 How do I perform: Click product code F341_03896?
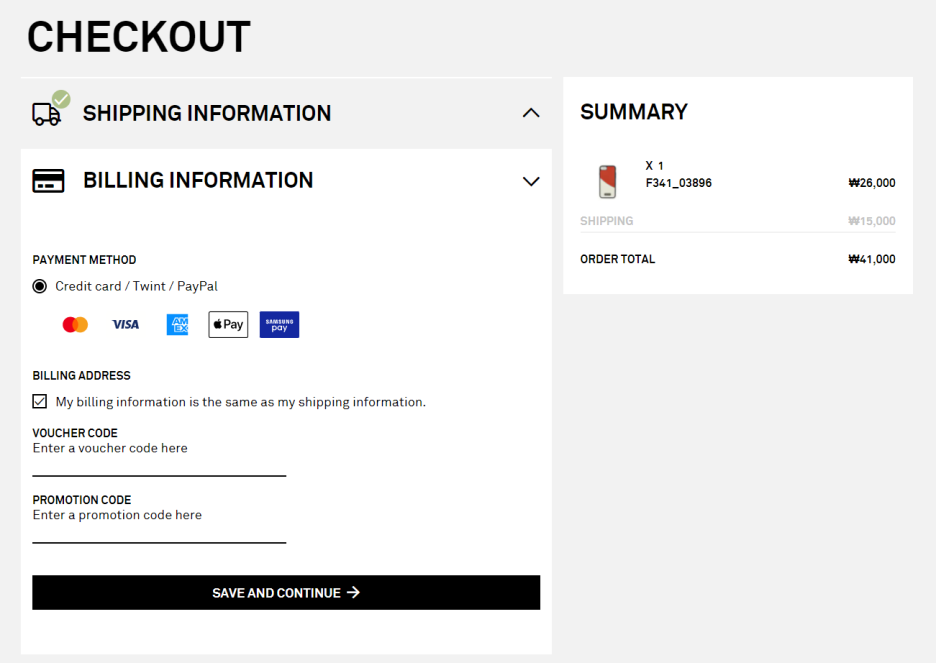click(x=678, y=183)
